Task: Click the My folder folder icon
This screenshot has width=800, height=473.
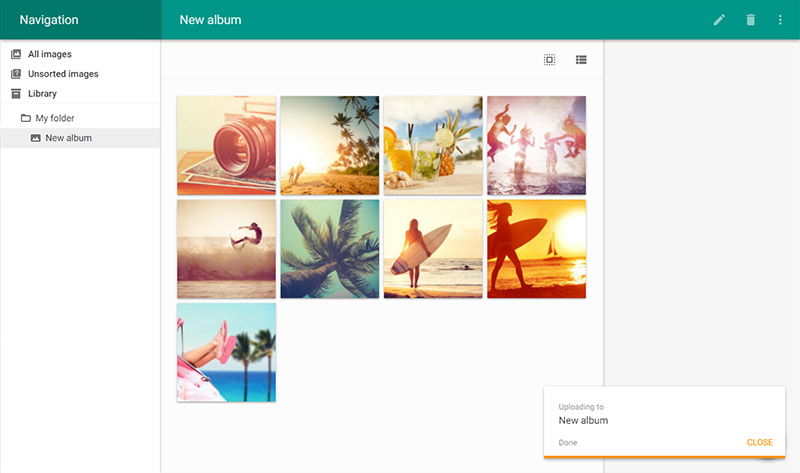Action: click(x=26, y=118)
